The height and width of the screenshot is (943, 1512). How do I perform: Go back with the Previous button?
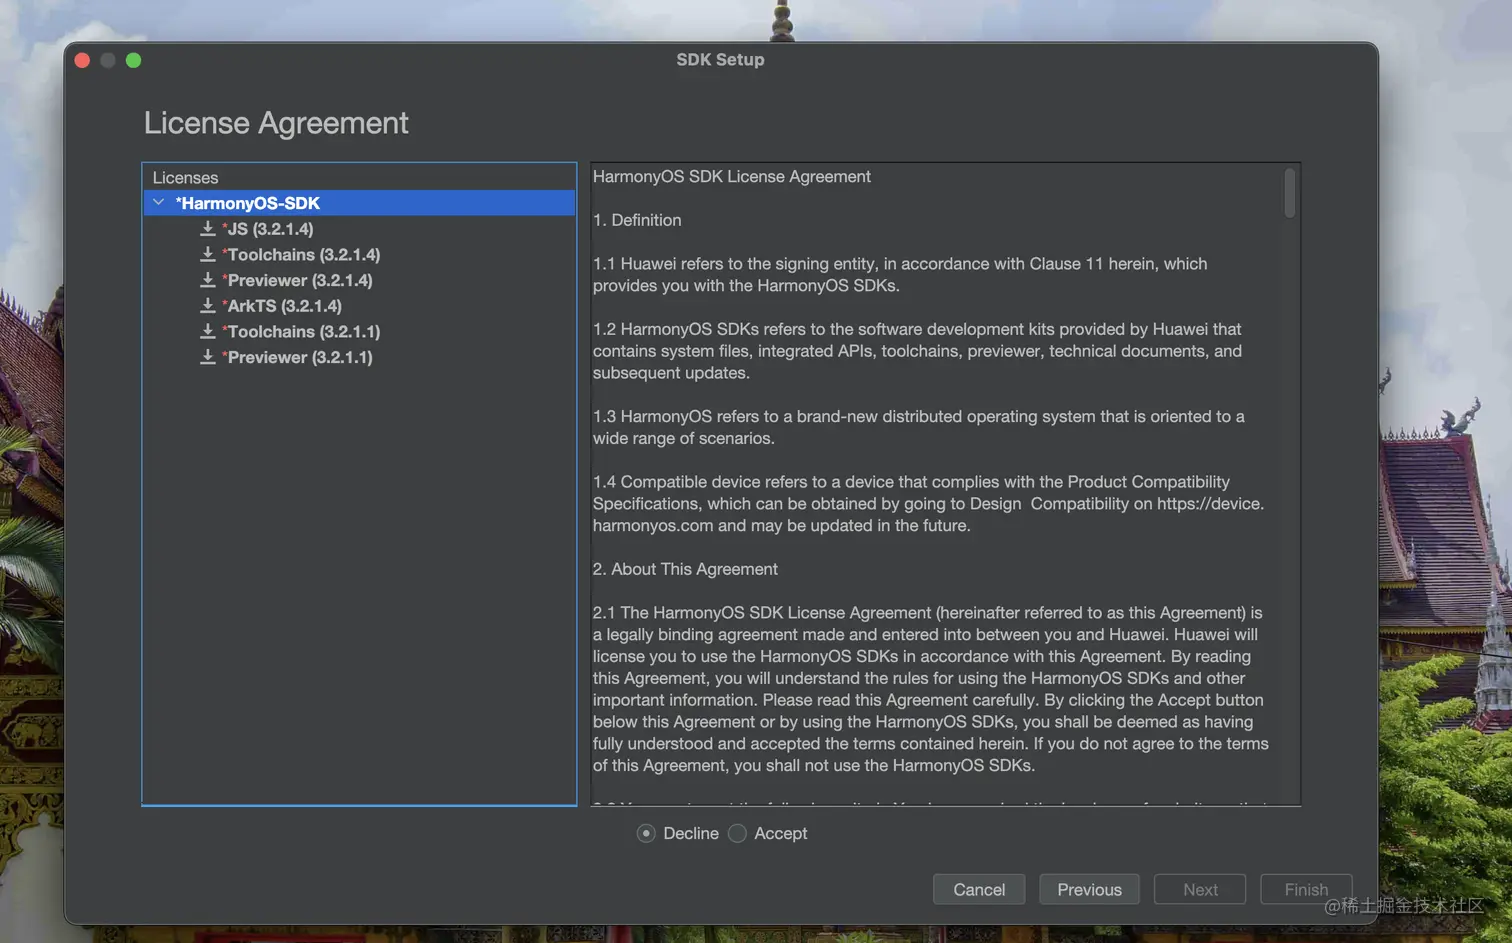pos(1089,889)
